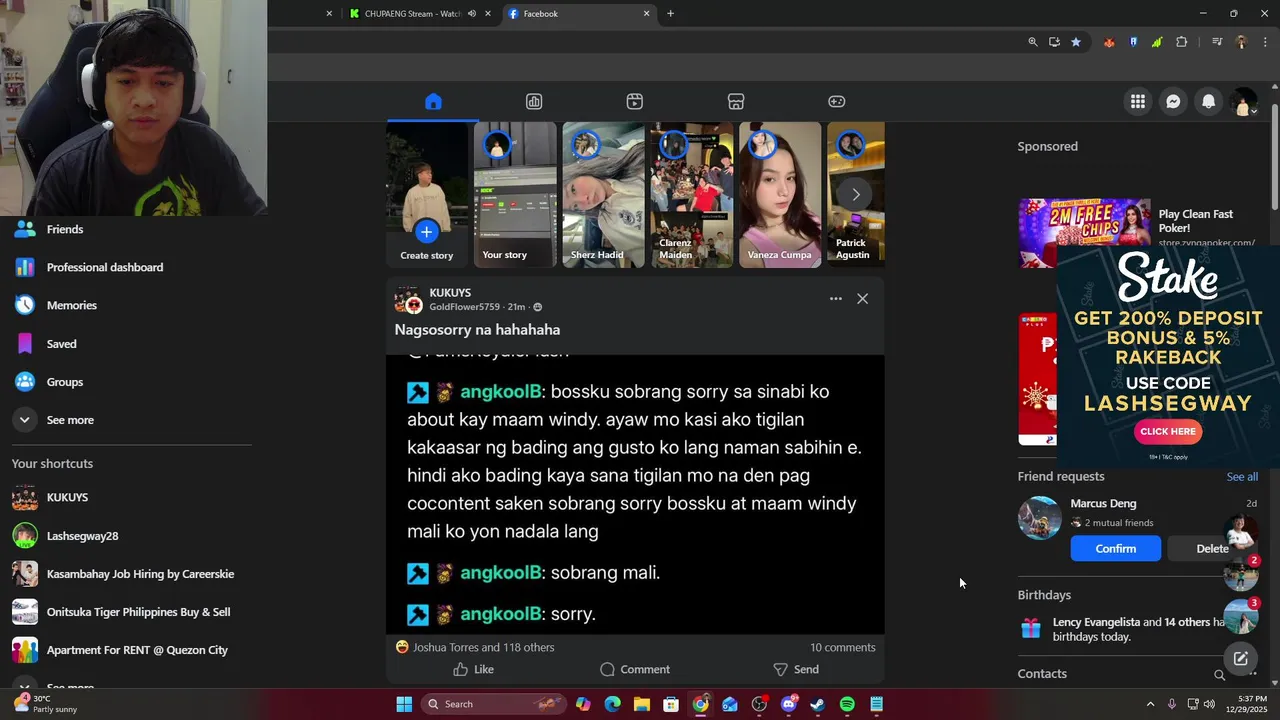Open Discord from the taskbar
The width and height of the screenshot is (1280, 720).
tap(789, 704)
